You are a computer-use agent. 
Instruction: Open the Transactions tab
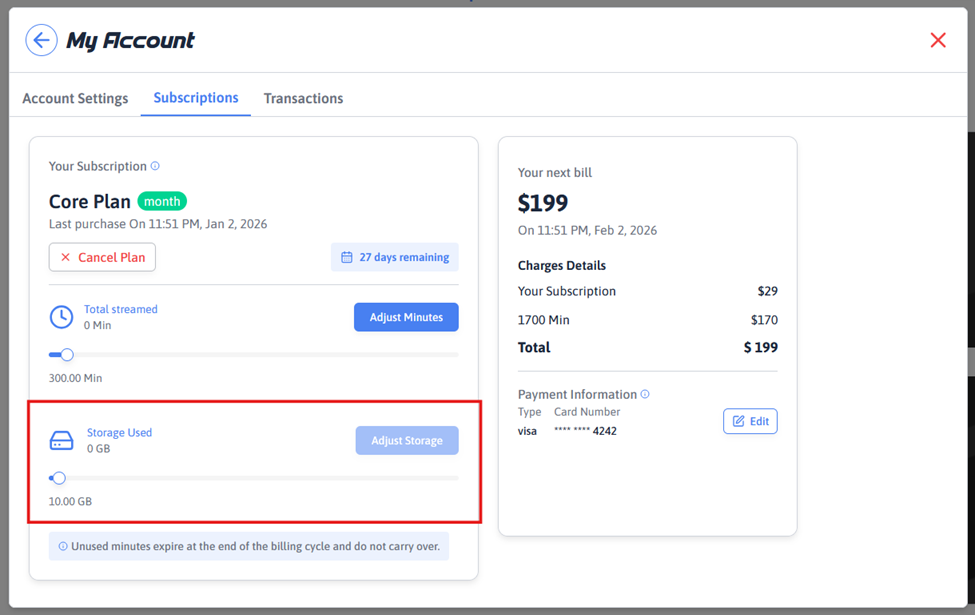[303, 98]
